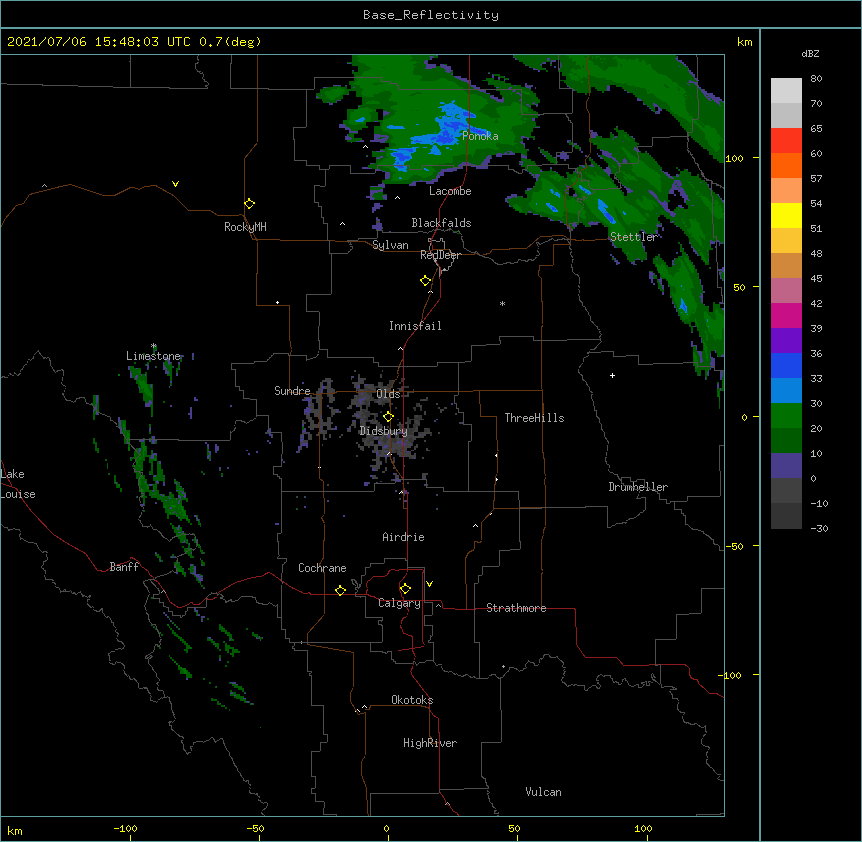
Task: Click the Sylvan label
Action: (390, 245)
